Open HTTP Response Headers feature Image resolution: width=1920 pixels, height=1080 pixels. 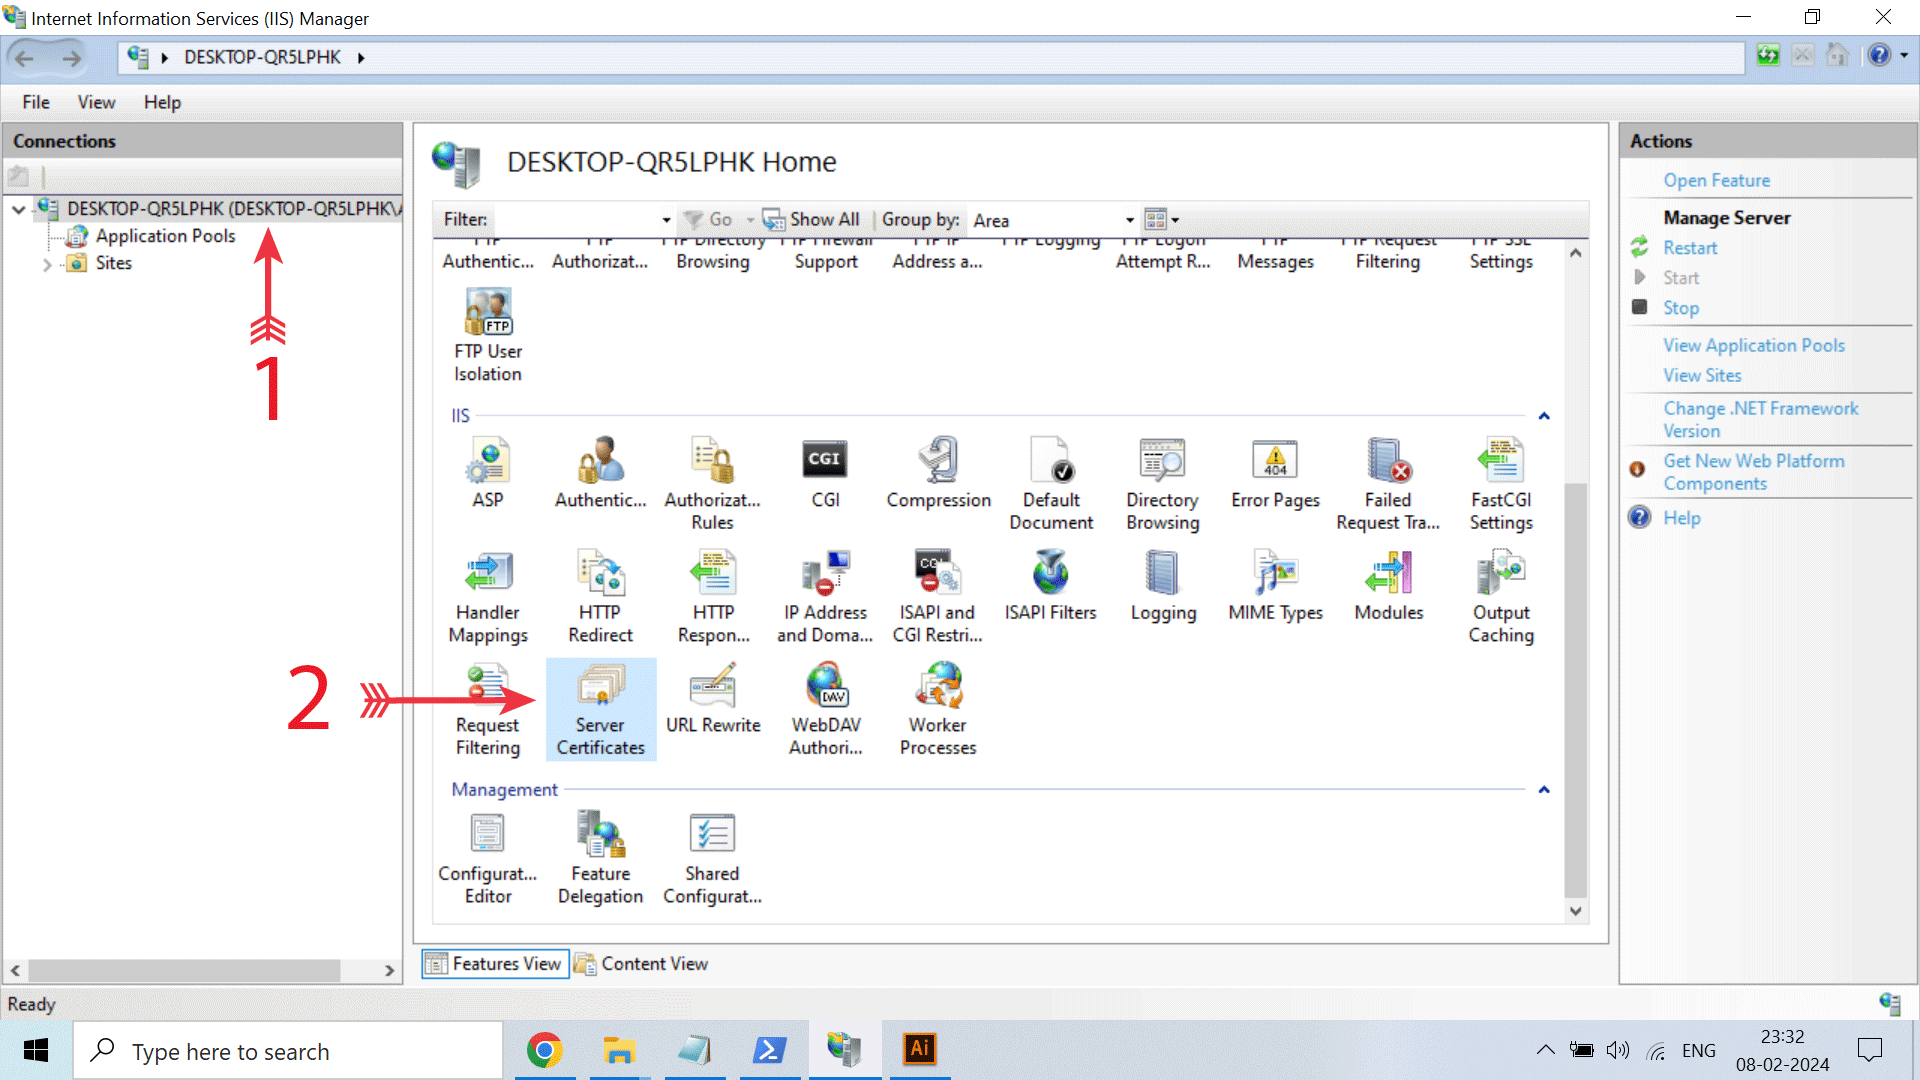click(713, 597)
